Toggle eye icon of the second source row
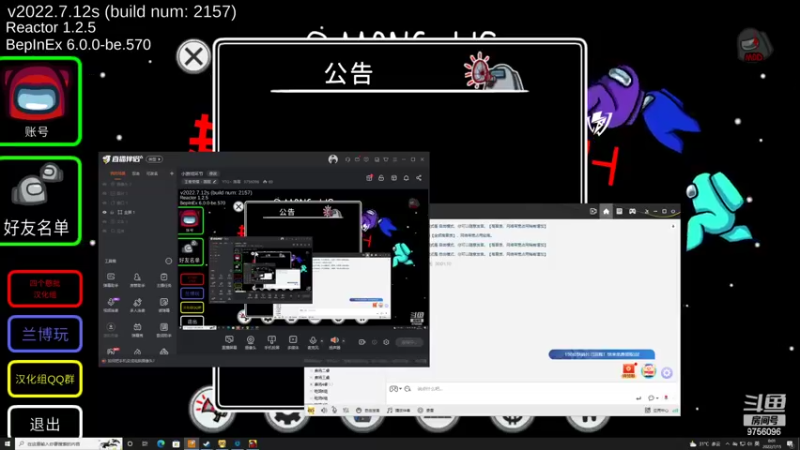This screenshot has height=450, width=800. 105,193
